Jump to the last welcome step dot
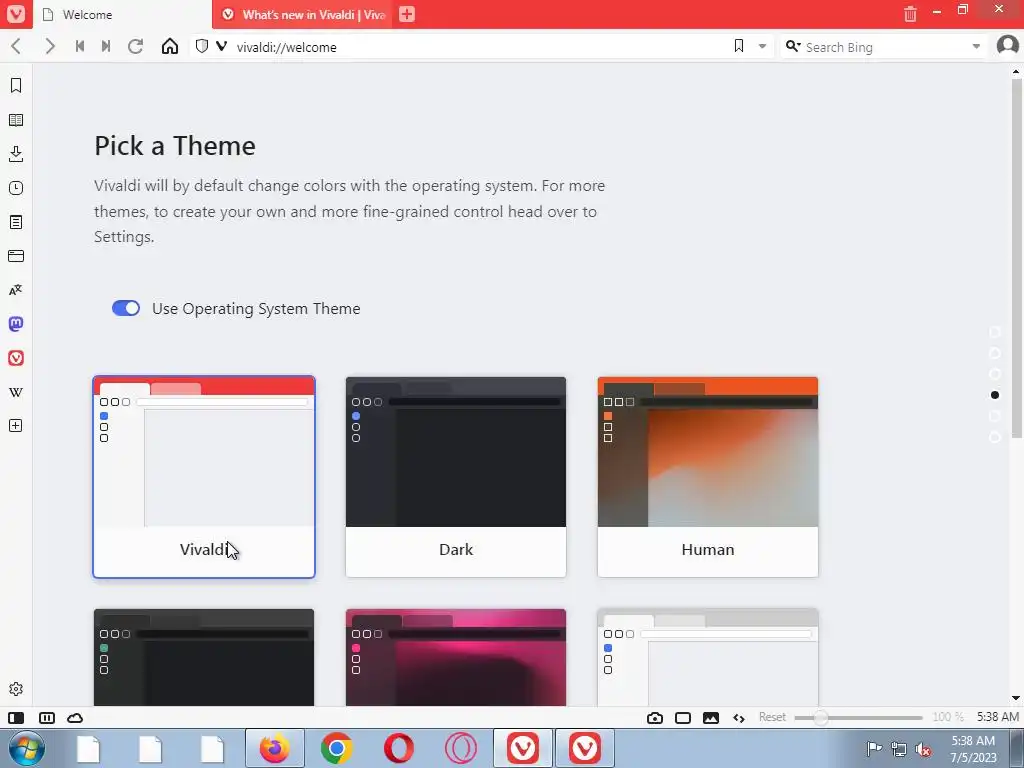Screen dimensions: 1024x768 pos(995,437)
